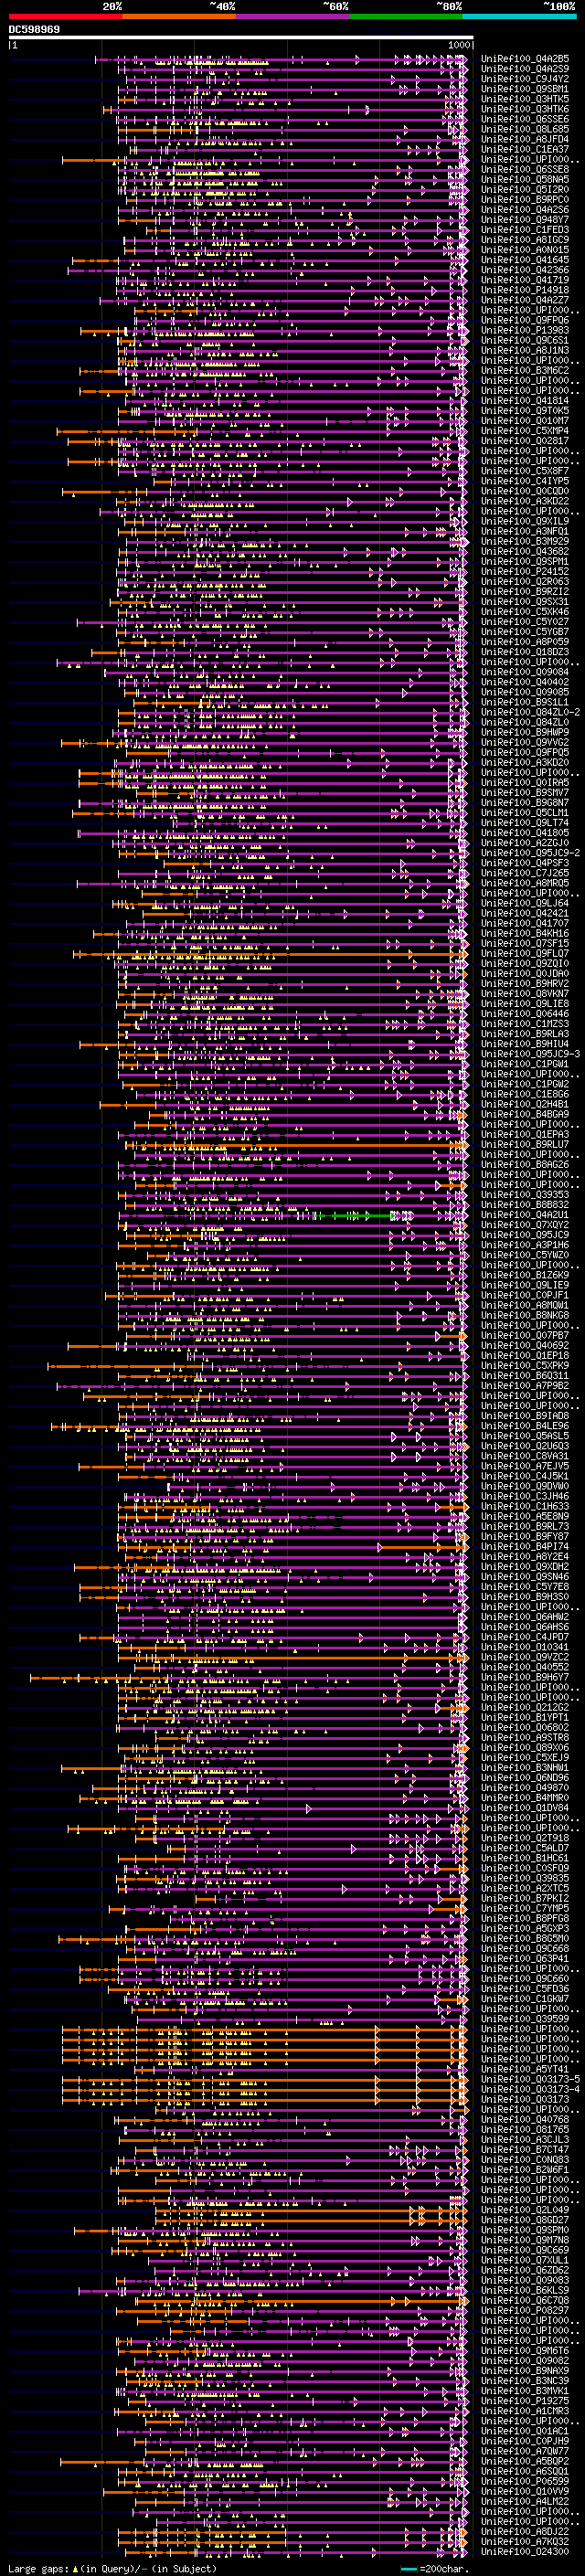Select UniRef100_C1E8G6 hit
Viewport: 585px width, 2576px height.
pyautogui.click(x=525, y=1094)
